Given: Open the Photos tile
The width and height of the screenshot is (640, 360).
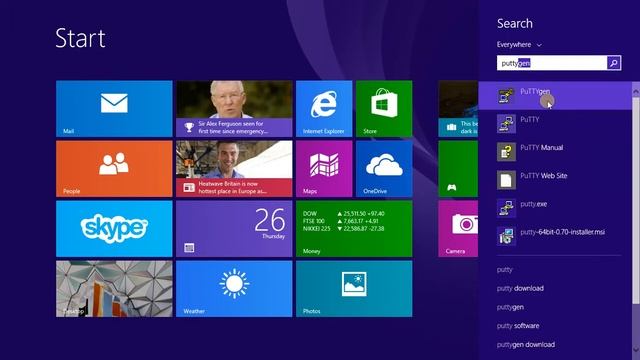Looking at the screenshot, I should tap(354, 289).
